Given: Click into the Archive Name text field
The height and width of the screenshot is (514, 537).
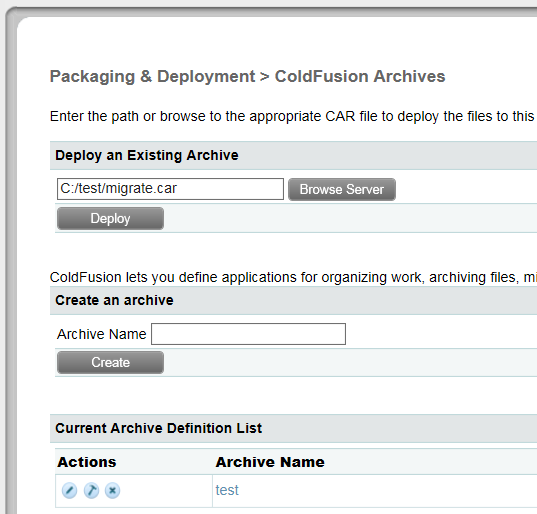Looking at the screenshot, I should click(248, 334).
